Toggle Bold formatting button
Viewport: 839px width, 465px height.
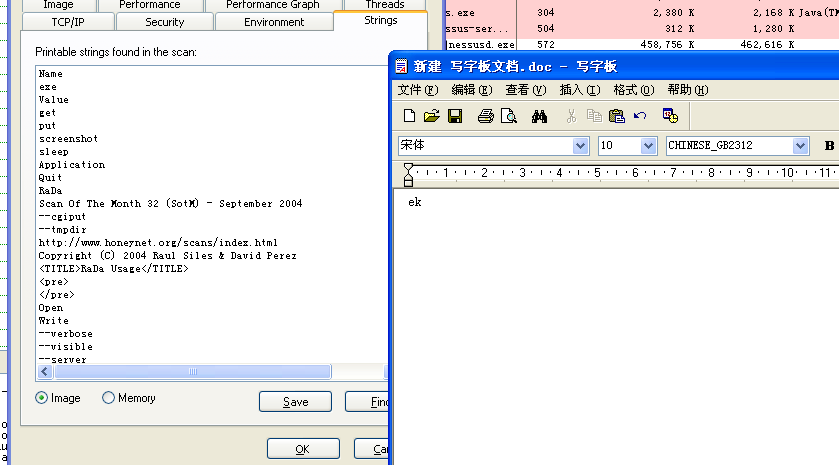tap(829, 146)
